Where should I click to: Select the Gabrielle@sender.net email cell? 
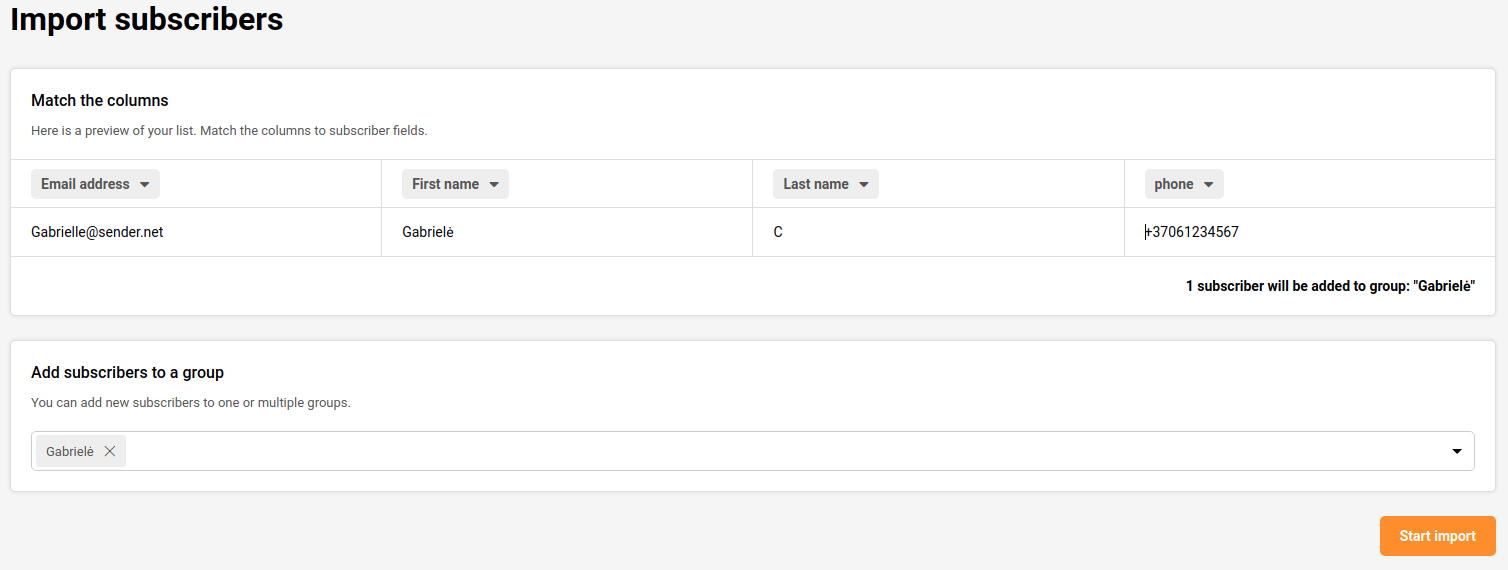97,232
